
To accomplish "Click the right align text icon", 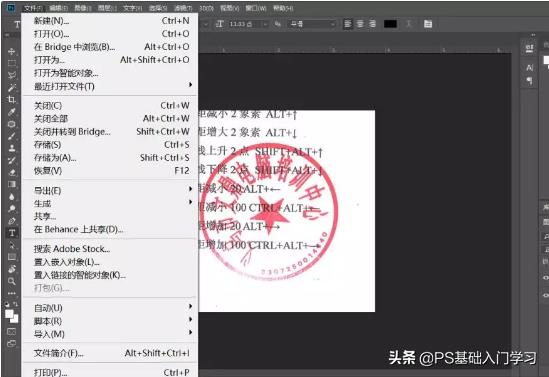I will coord(373,24).
